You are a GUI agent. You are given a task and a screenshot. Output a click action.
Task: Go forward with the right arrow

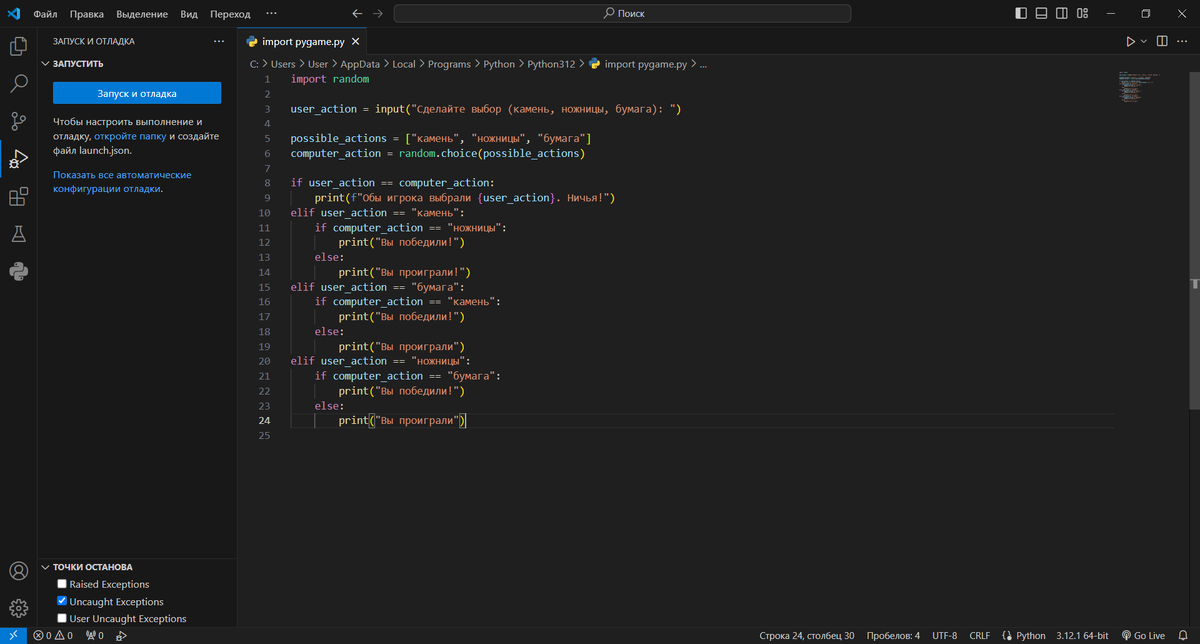[377, 14]
